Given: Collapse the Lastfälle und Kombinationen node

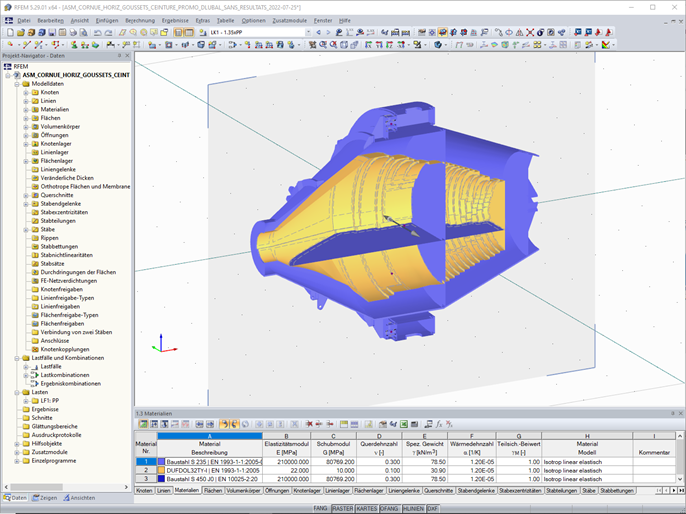Looking at the screenshot, I should click(17, 358).
